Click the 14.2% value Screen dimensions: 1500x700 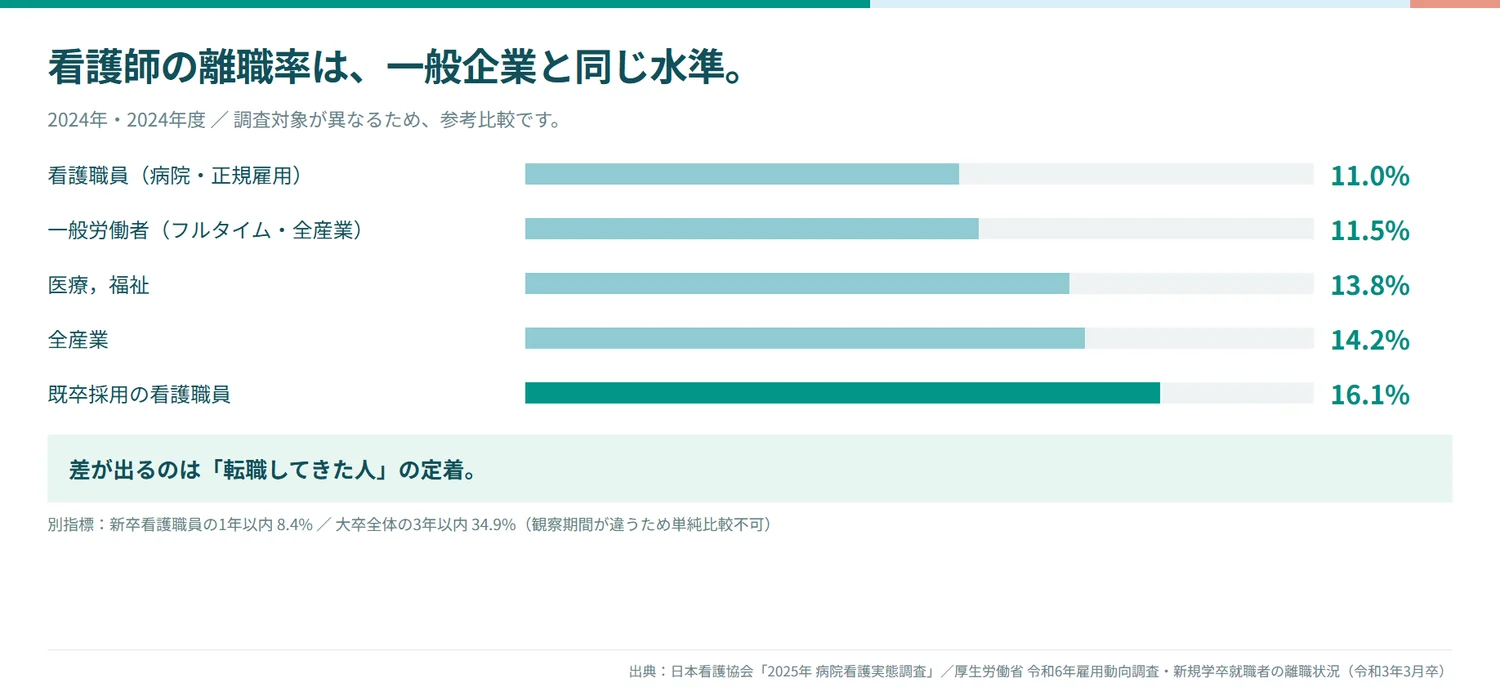tap(1370, 340)
